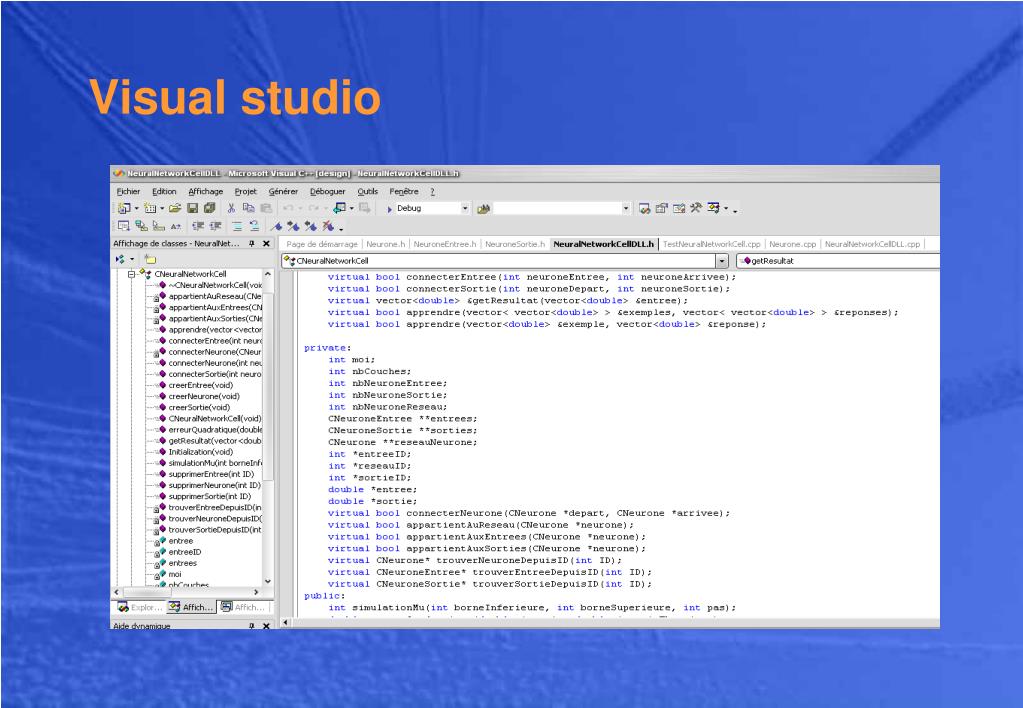Viewport: 1023px width, 708px height.
Task: Select creerNeurone(void) in class tree
Action: coord(204,396)
